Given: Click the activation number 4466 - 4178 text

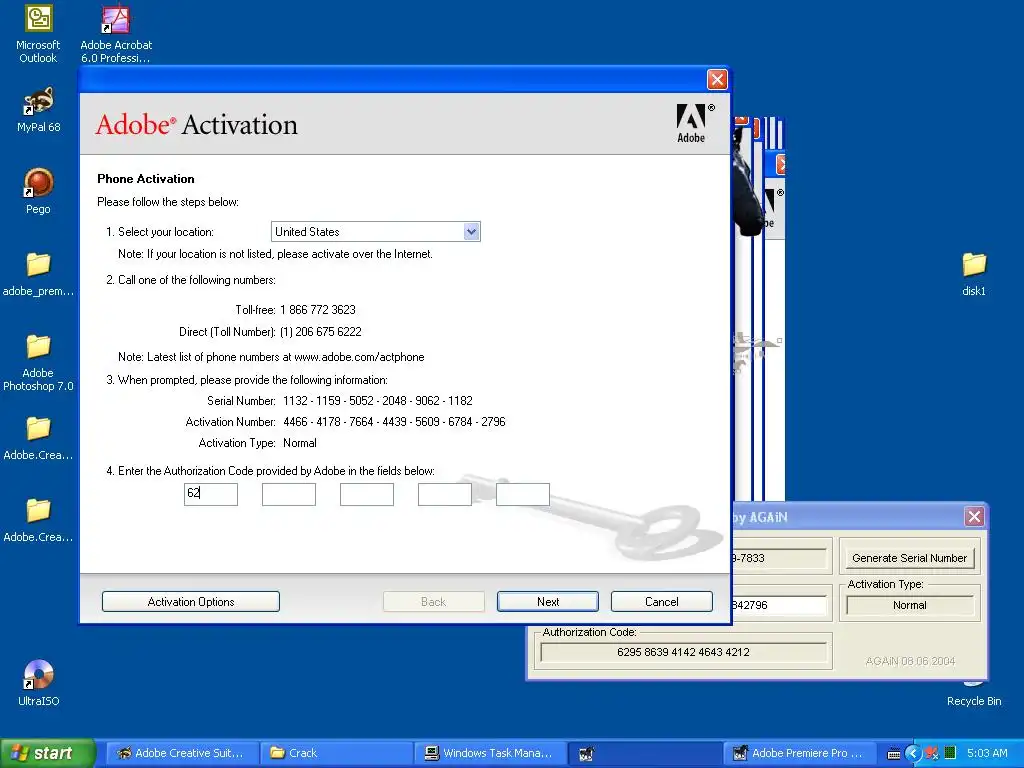Looking at the screenshot, I should pyautogui.click(x=394, y=421).
